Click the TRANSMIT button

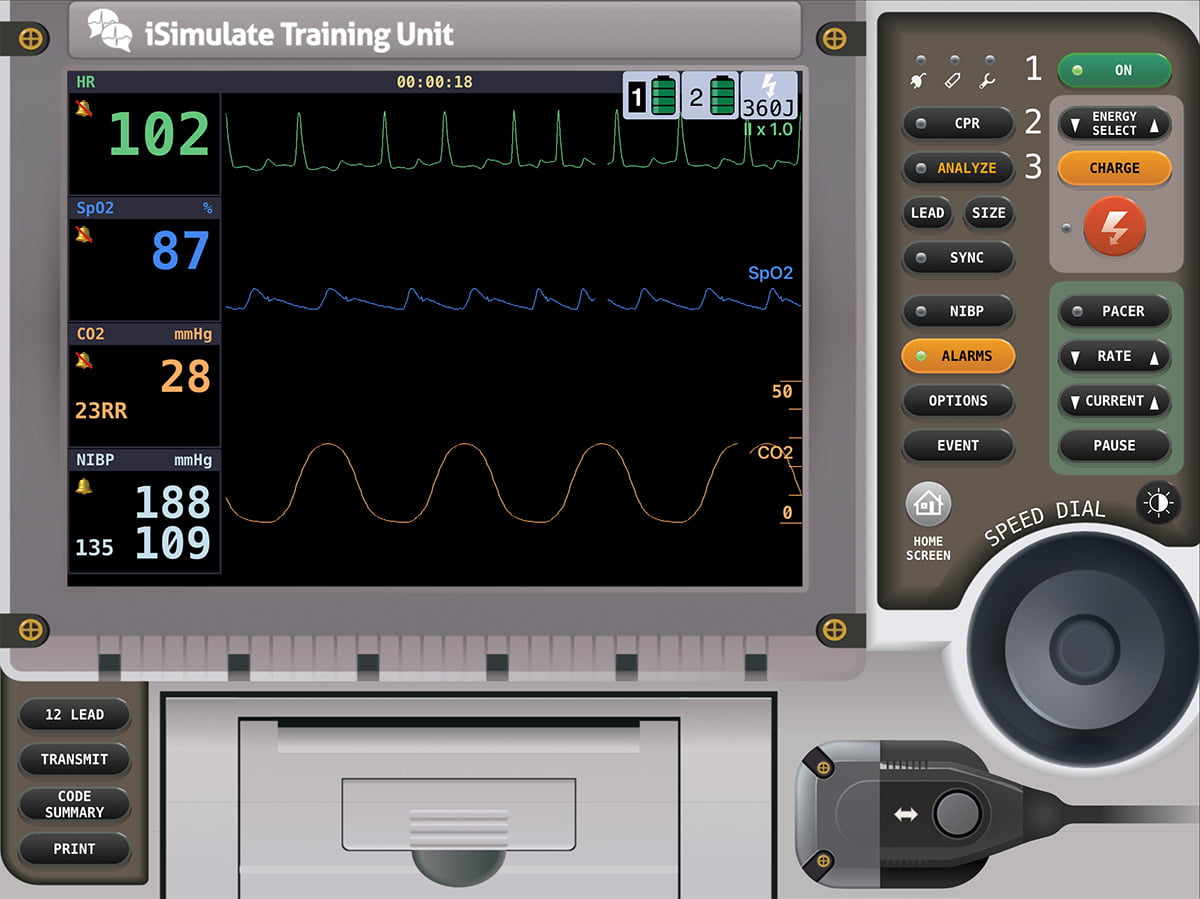pyautogui.click(x=74, y=760)
